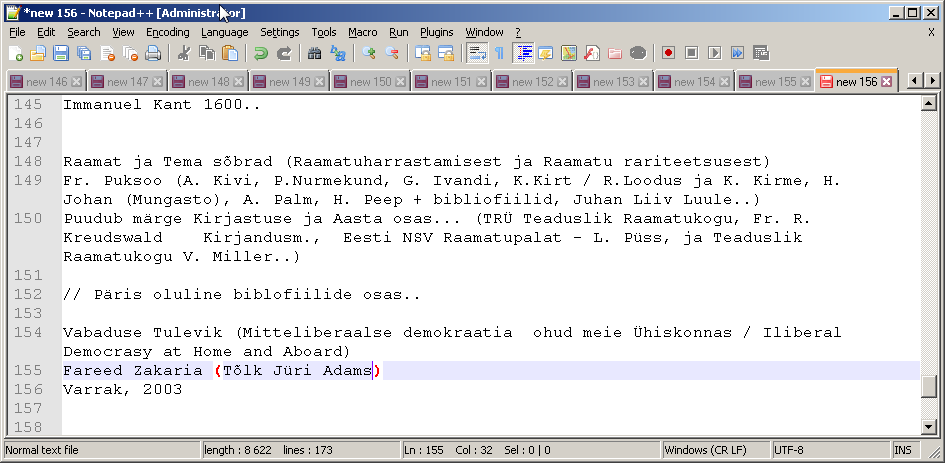The width and height of the screenshot is (945, 463).
Task: Click the Copy icon
Action: 207,53
